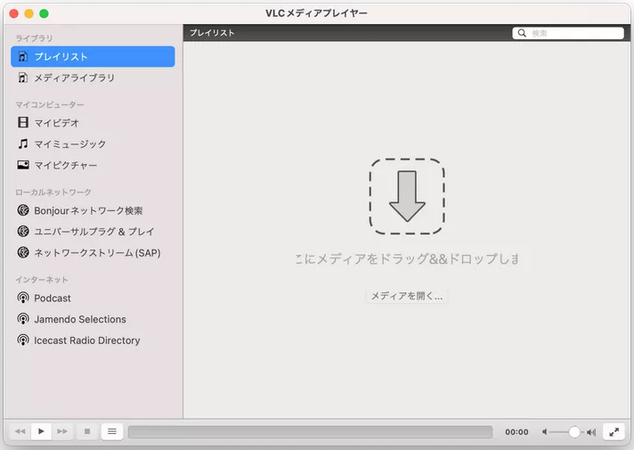Click the ローカルネットワーク section header

pos(53,192)
